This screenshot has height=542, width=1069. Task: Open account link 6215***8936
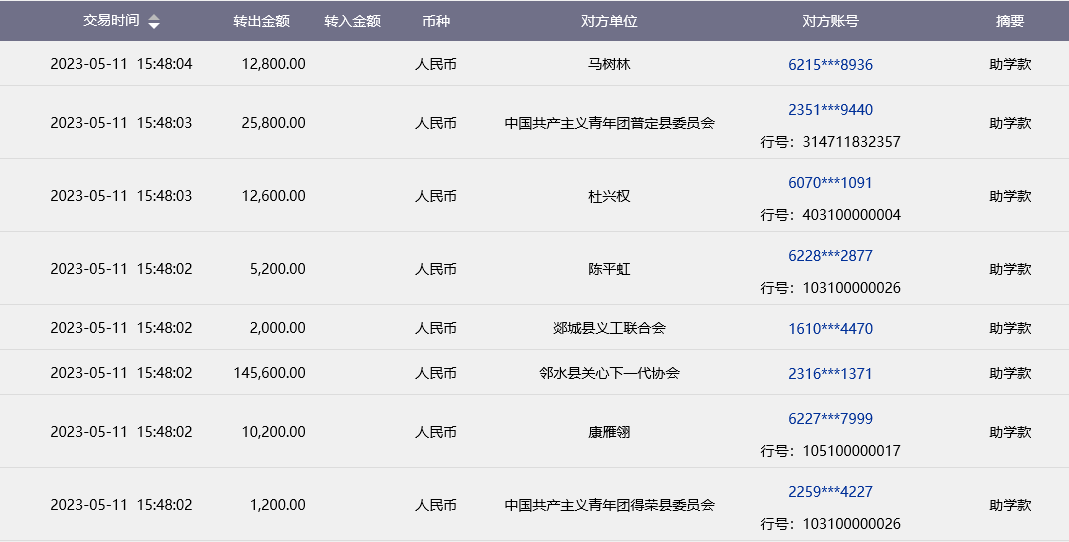pos(830,65)
